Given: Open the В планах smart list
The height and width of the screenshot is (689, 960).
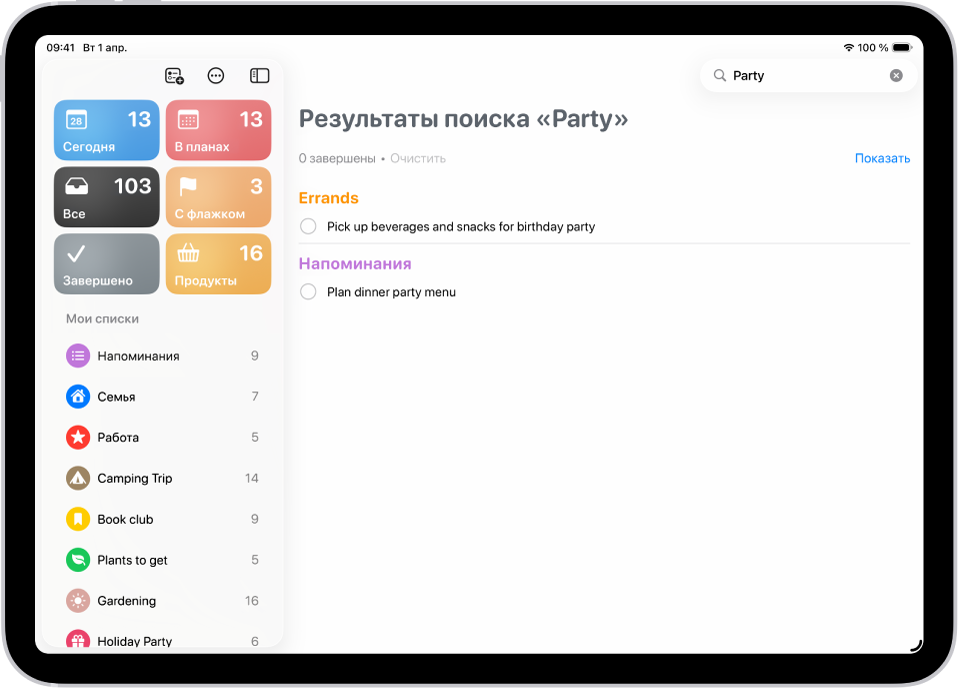Looking at the screenshot, I should click(x=218, y=130).
